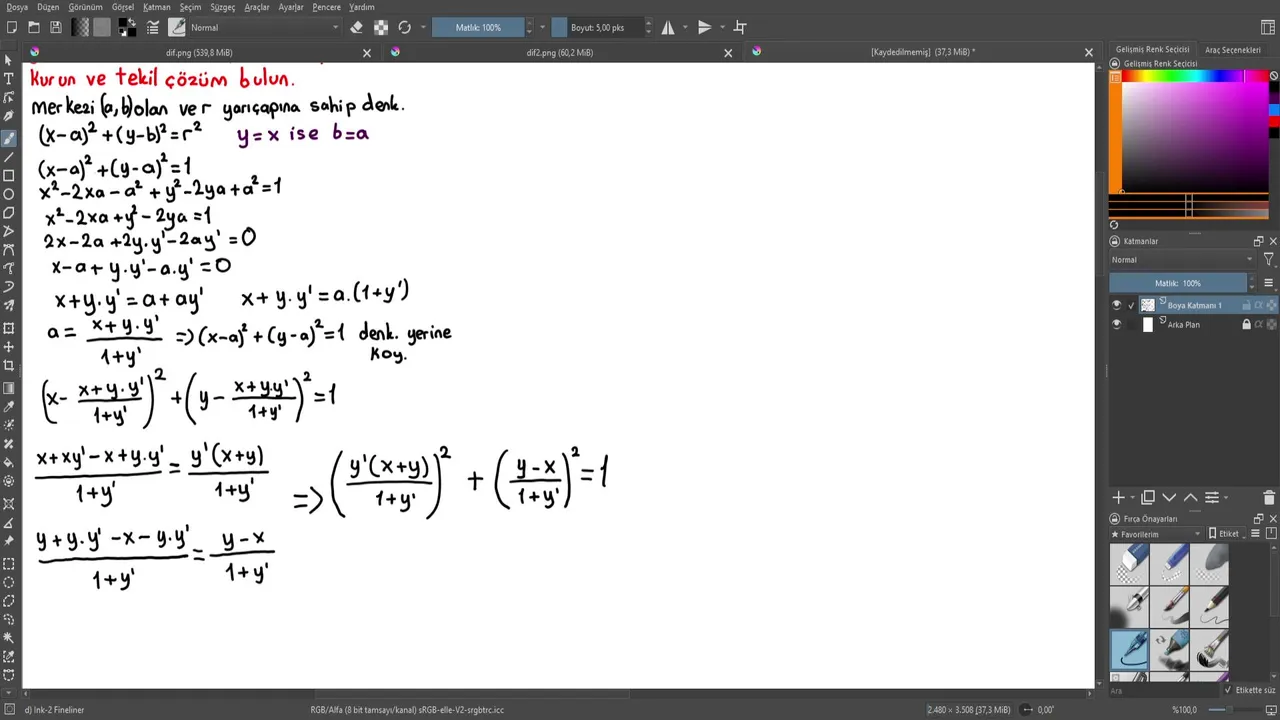Toggle lock on Boya Katmanı 1 layer
Image resolution: width=1280 pixels, height=720 pixels.
(1246, 305)
